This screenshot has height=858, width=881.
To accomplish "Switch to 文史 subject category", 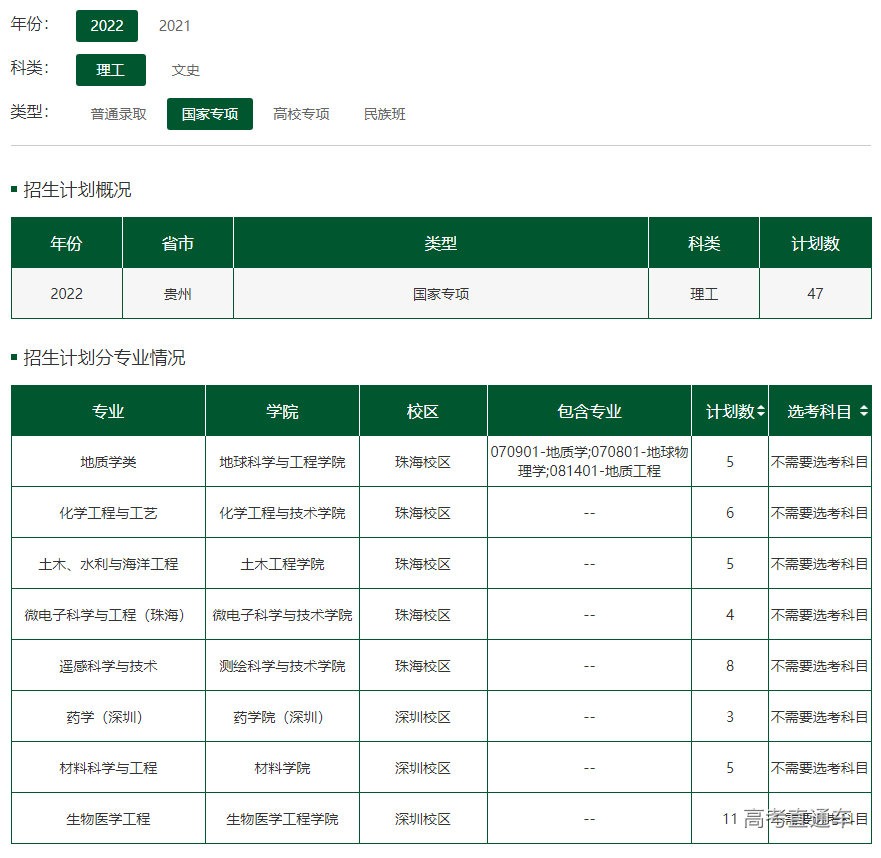I will (x=186, y=70).
